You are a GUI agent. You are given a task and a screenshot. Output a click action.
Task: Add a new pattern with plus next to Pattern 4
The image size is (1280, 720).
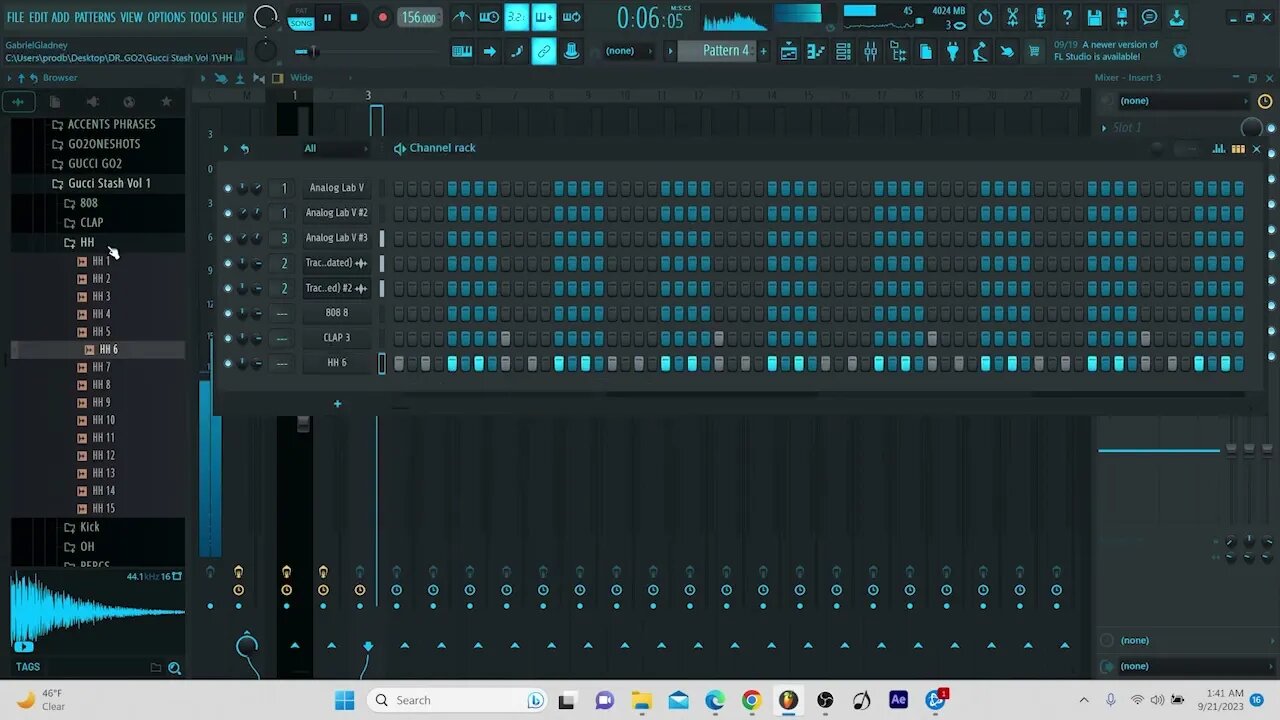pos(764,51)
